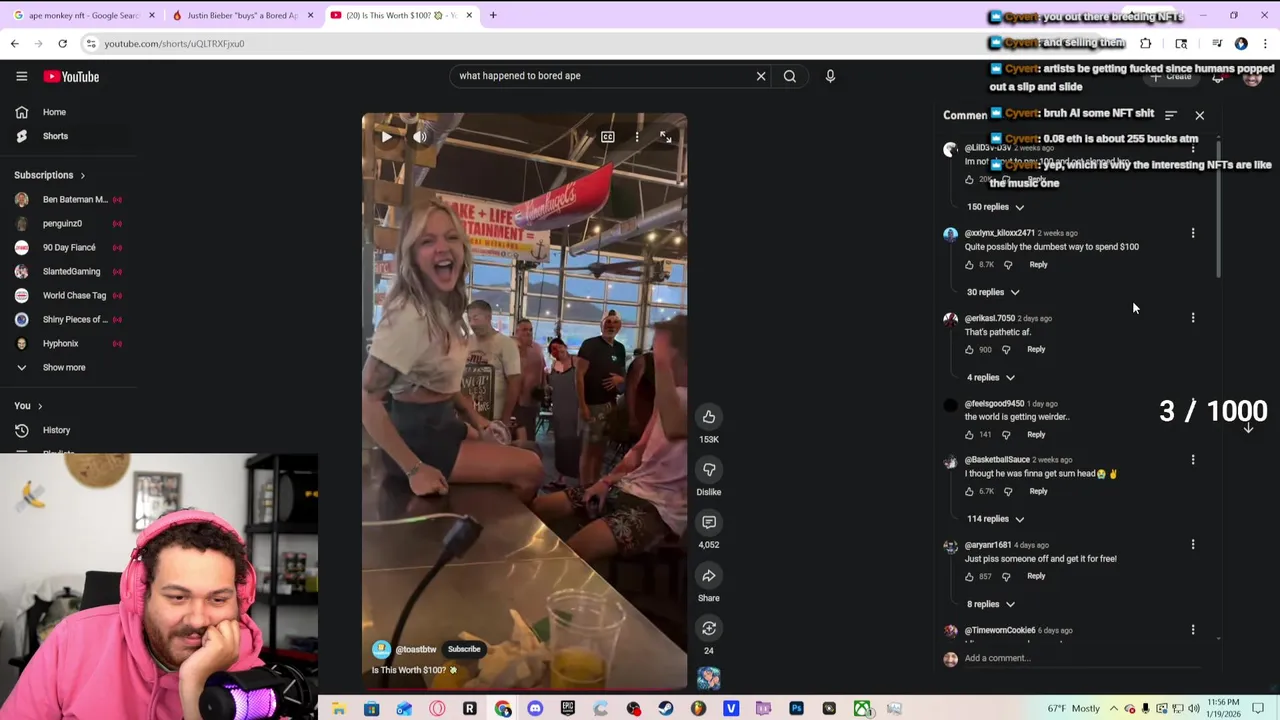1280x720 pixels.
Task: Sort comments with the sort icon
Action: pos(1171,115)
